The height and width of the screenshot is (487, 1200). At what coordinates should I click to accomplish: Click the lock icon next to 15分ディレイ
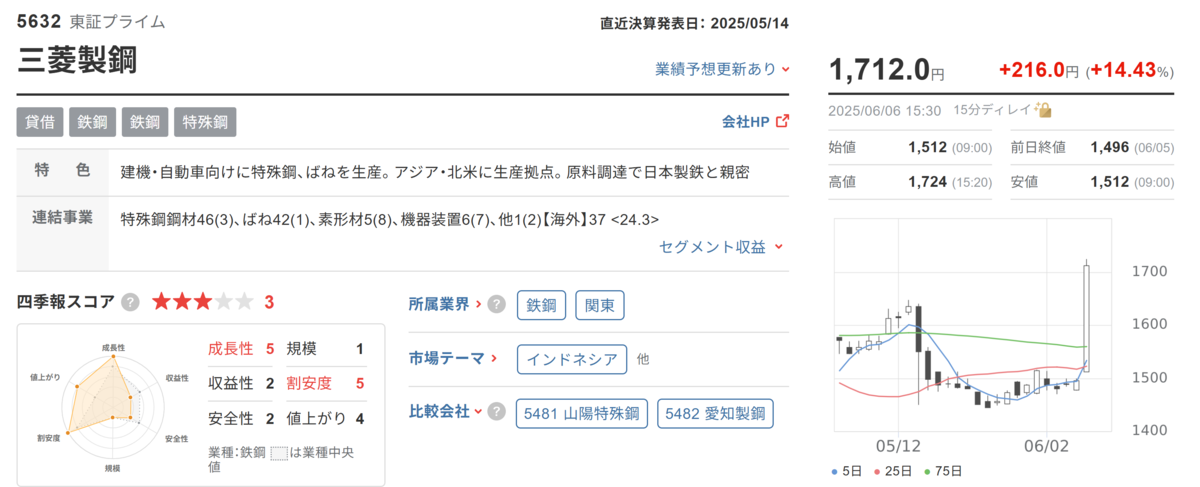pyautogui.click(x=1043, y=110)
